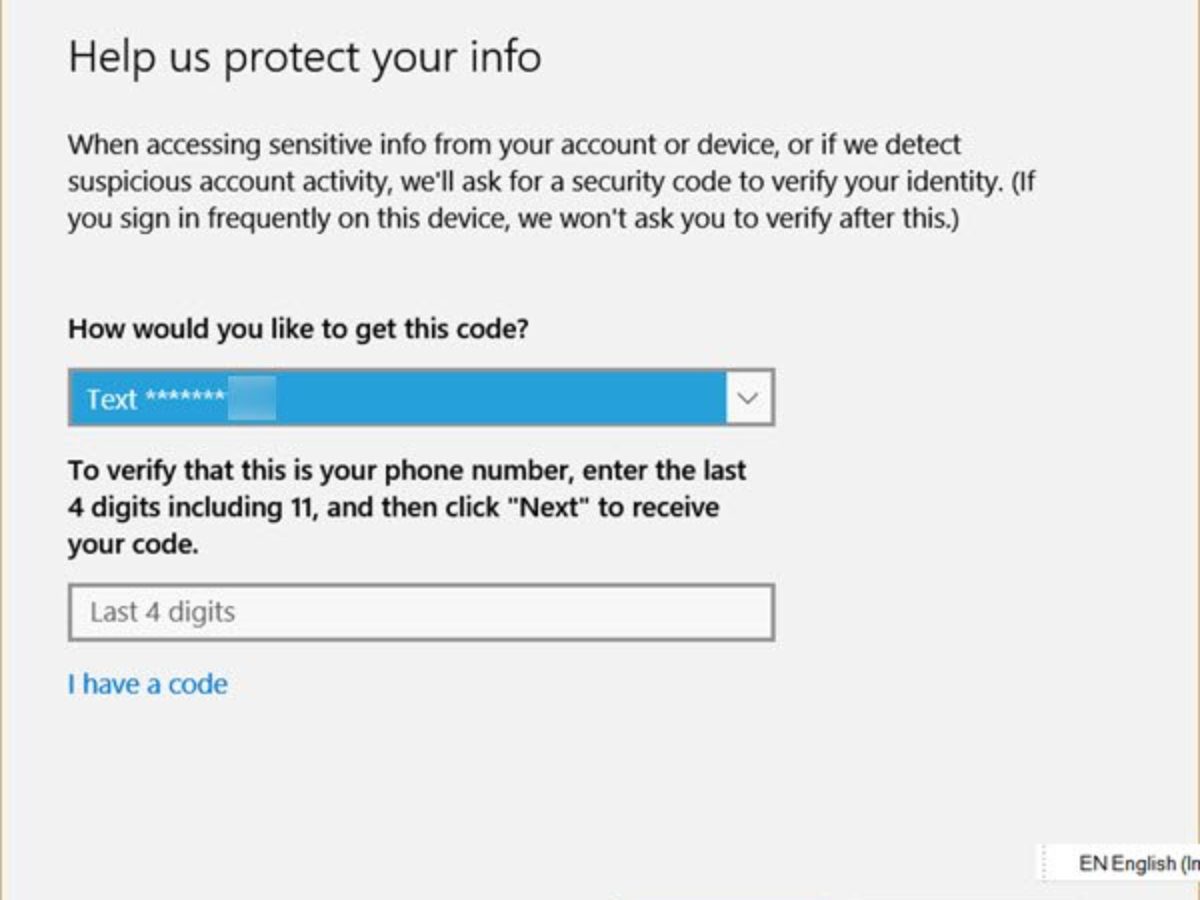Click the blurred phone digits in the dropdown
The image size is (1200, 900).
tap(251, 398)
